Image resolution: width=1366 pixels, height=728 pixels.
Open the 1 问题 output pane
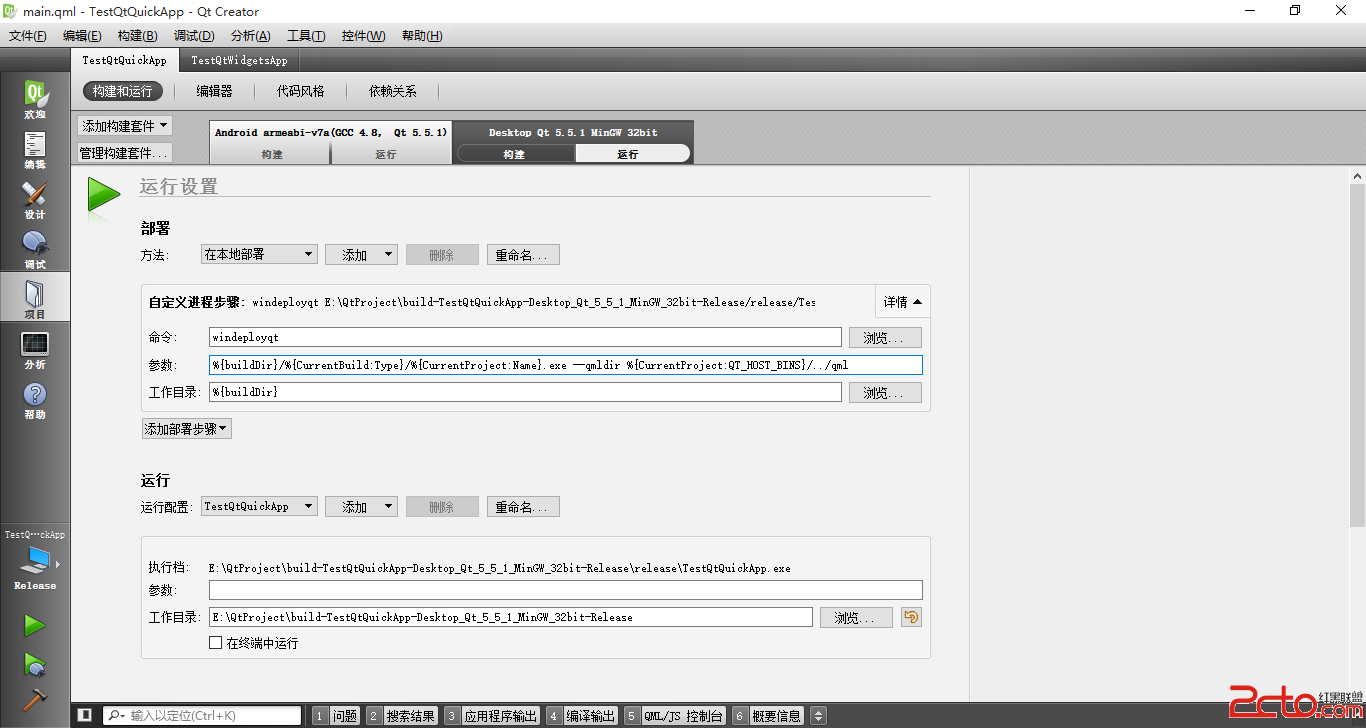335,716
